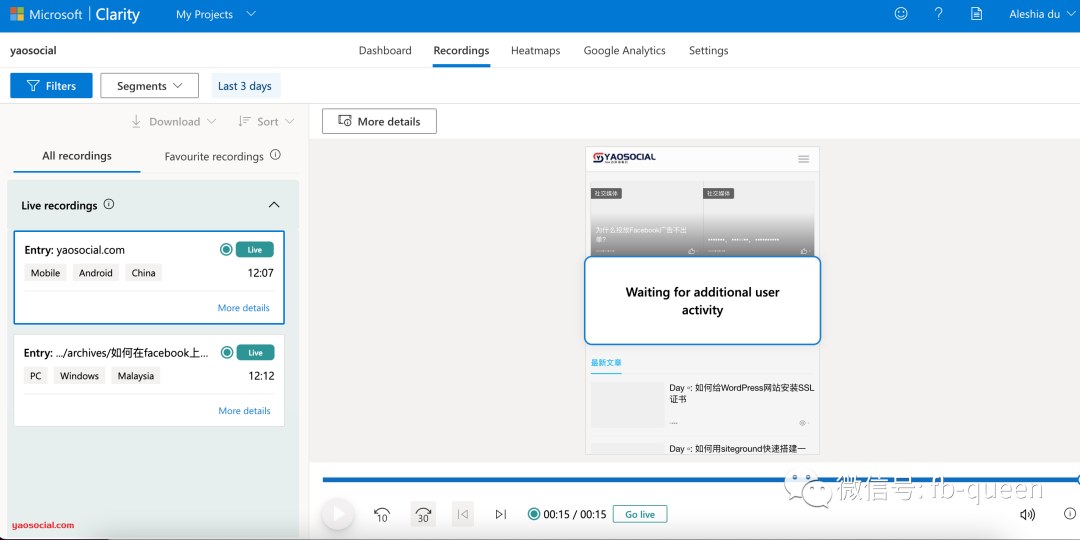Screen dimensions: 1080x540
Task: Click the Microsoft Clarity logo
Action: (74, 14)
